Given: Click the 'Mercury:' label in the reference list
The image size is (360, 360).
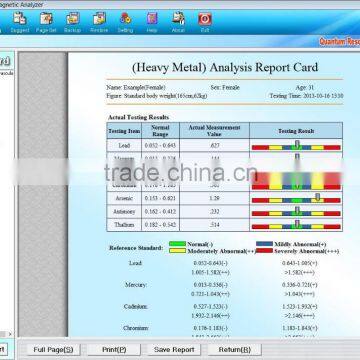Looking at the screenshot, I should pyautogui.click(x=136, y=285).
